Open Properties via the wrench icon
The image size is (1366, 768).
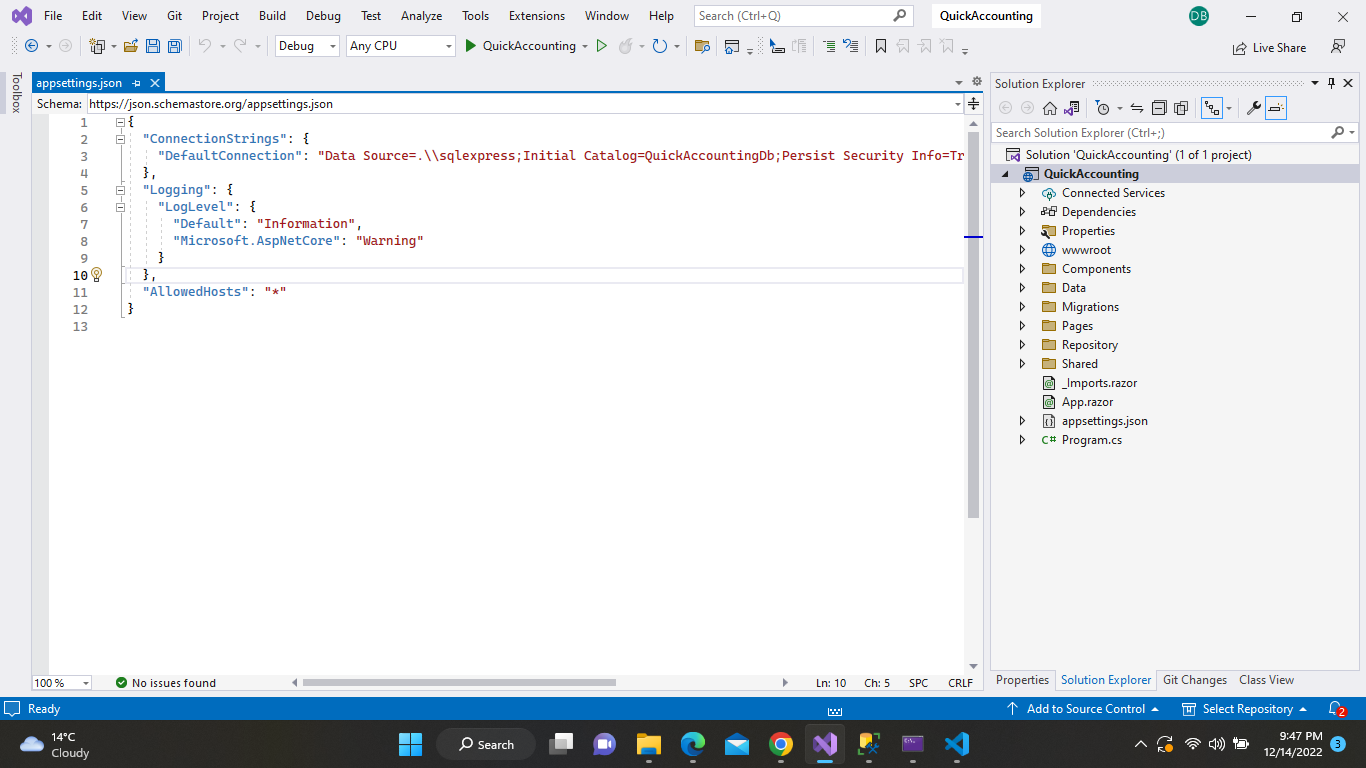1253,108
